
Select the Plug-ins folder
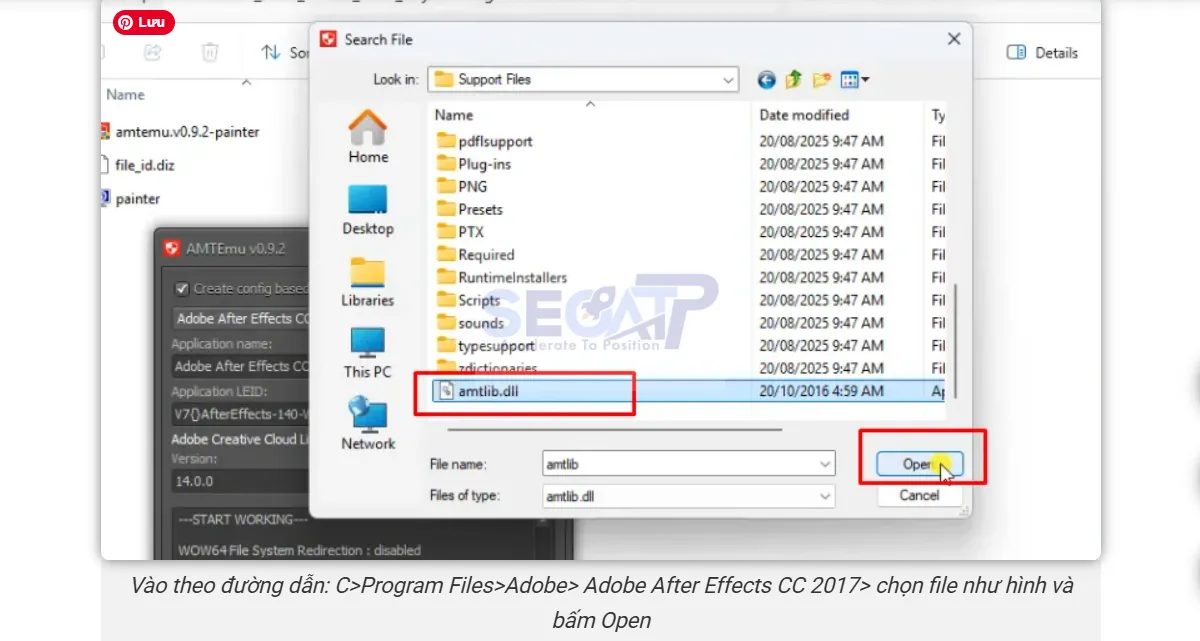pos(474,164)
